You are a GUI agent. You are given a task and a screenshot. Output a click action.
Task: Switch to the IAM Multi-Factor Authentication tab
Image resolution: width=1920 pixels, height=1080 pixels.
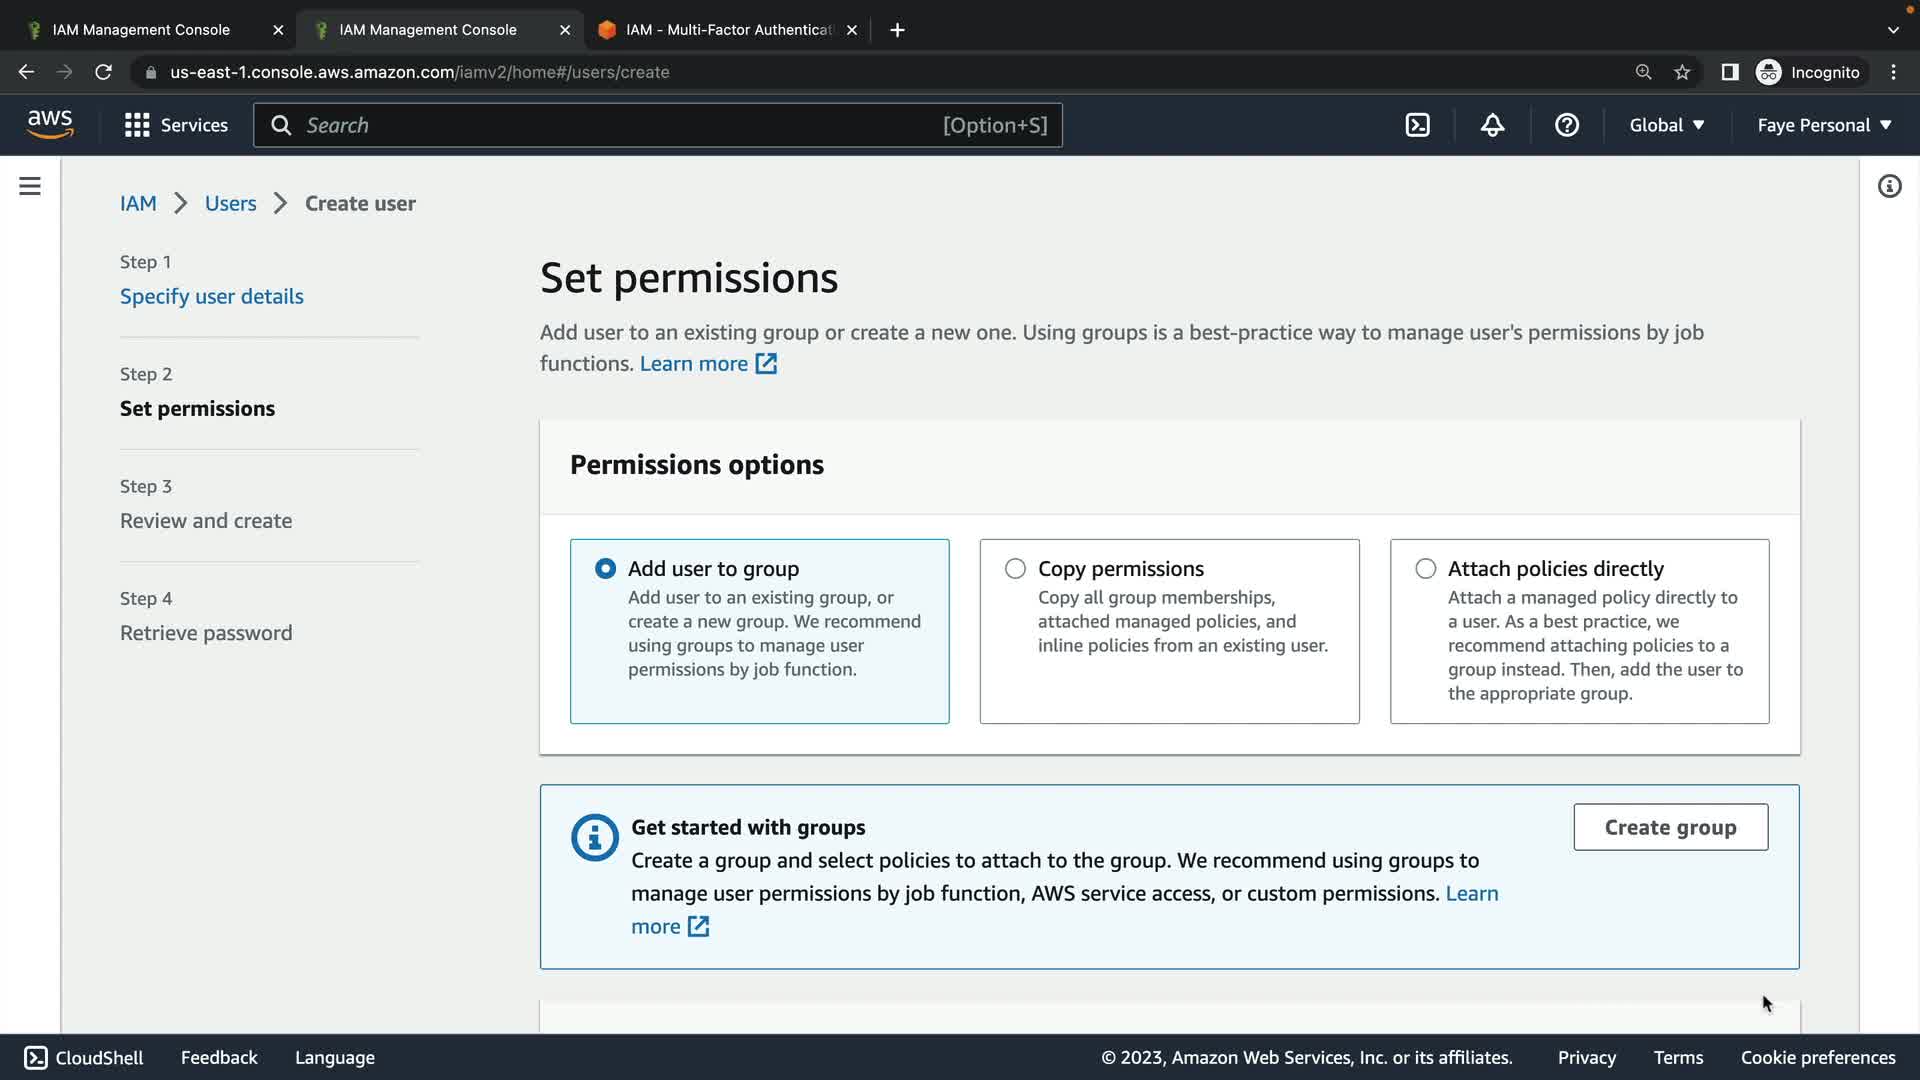click(x=728, y=30)
